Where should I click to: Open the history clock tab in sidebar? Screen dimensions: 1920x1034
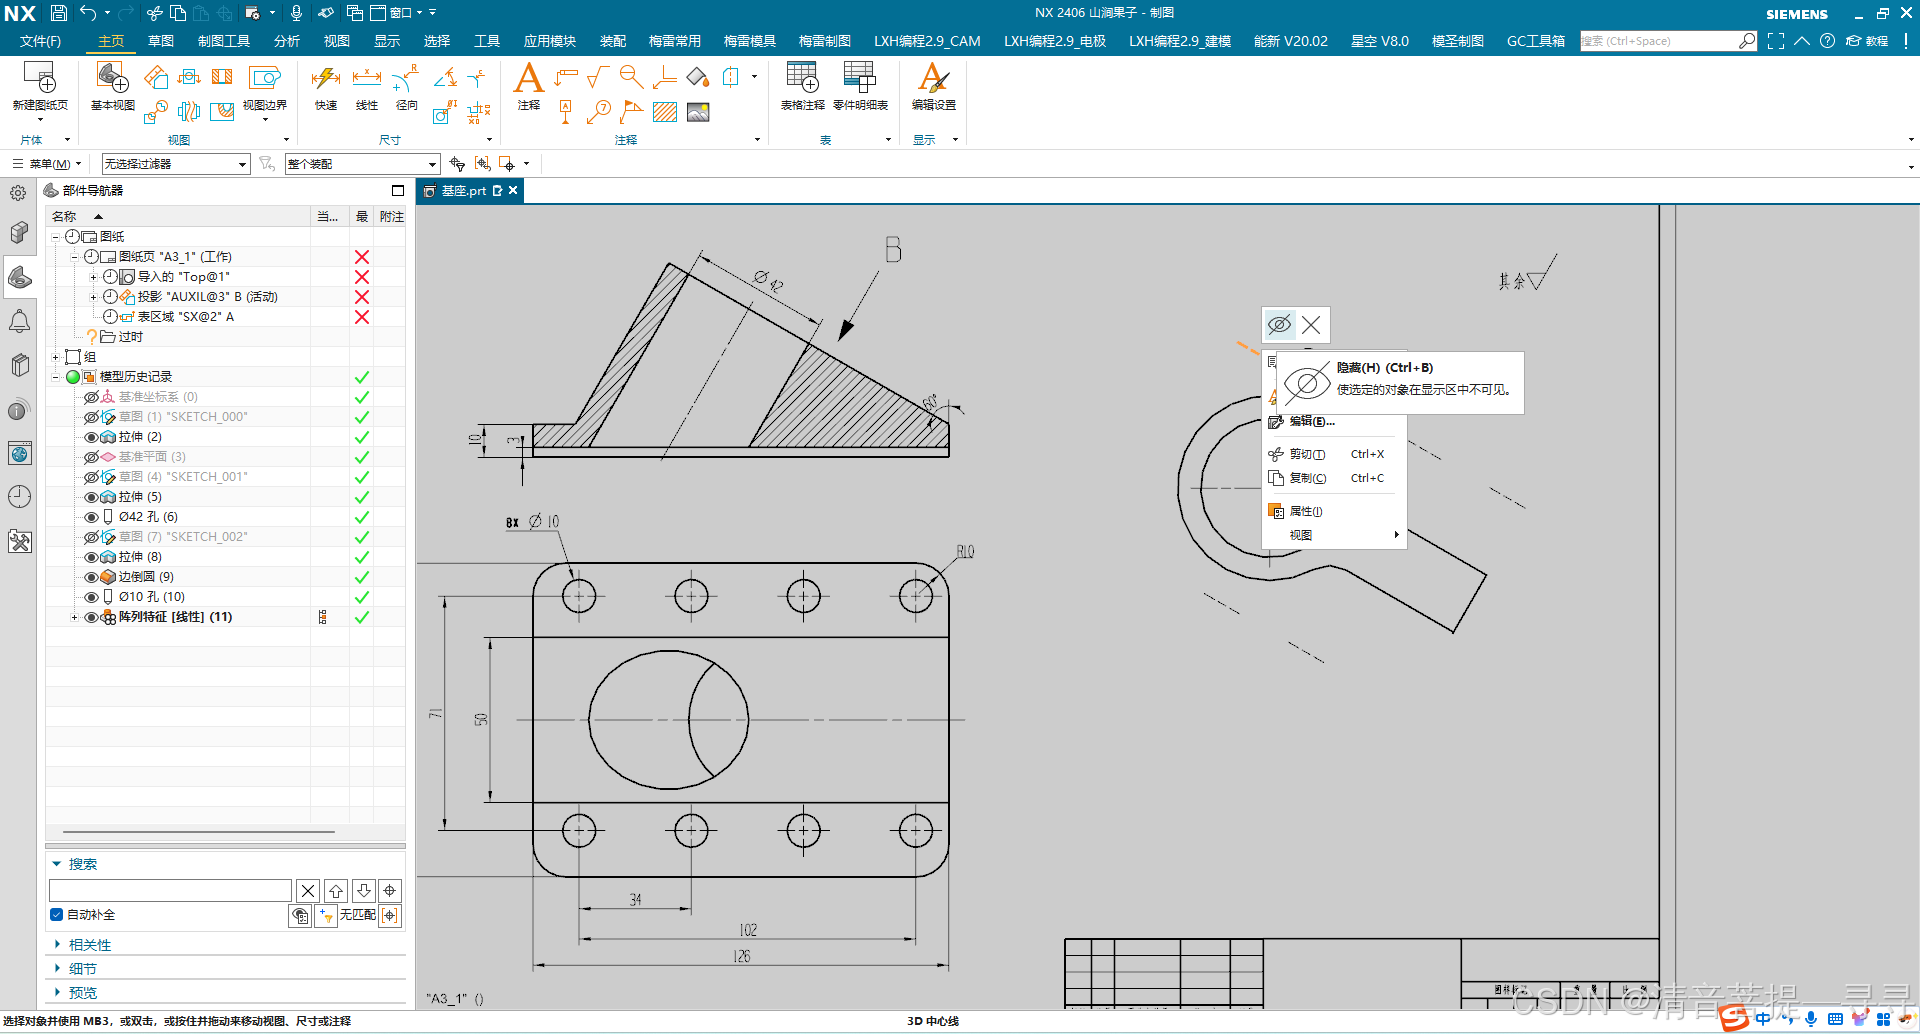[19, 497]
